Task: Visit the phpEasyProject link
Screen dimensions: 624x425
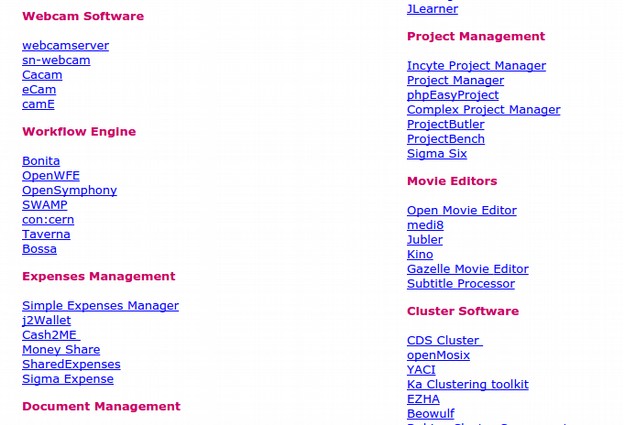Action: [452, 95]
